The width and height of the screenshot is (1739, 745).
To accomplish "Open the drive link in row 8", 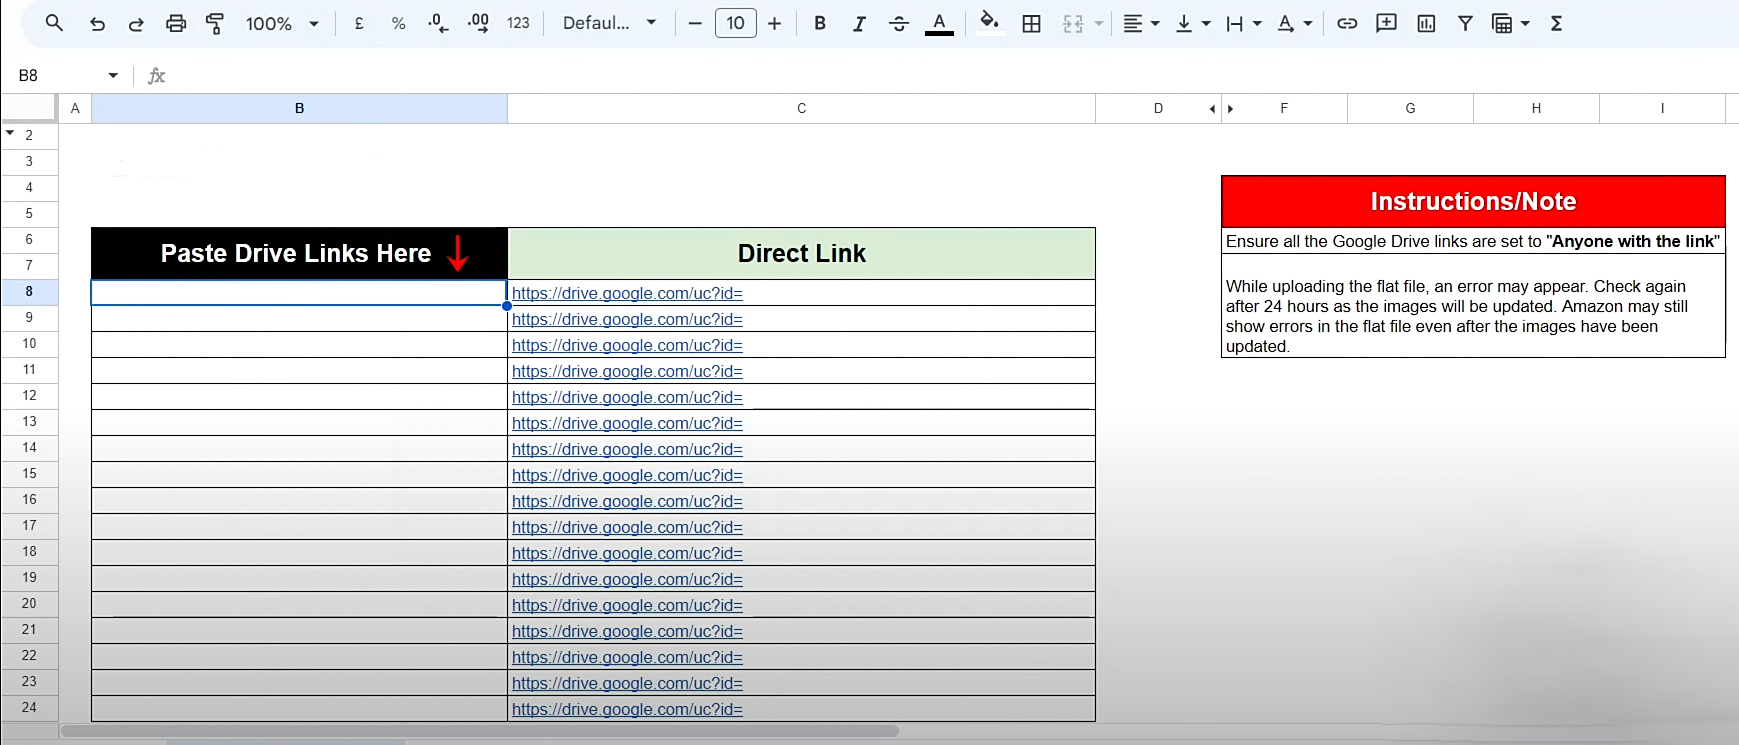I will [627, 293].
